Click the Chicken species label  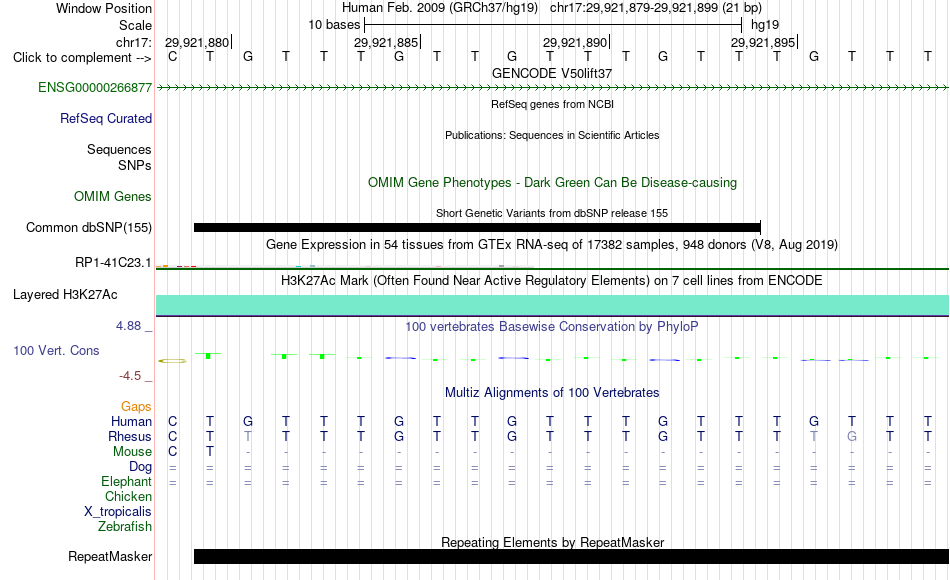[x=128, y=497]
